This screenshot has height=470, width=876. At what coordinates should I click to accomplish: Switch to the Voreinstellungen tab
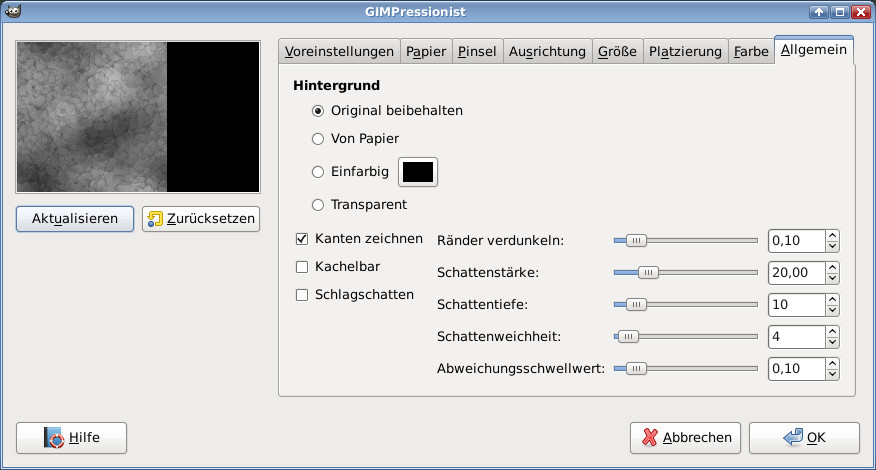tap(339, 51)
